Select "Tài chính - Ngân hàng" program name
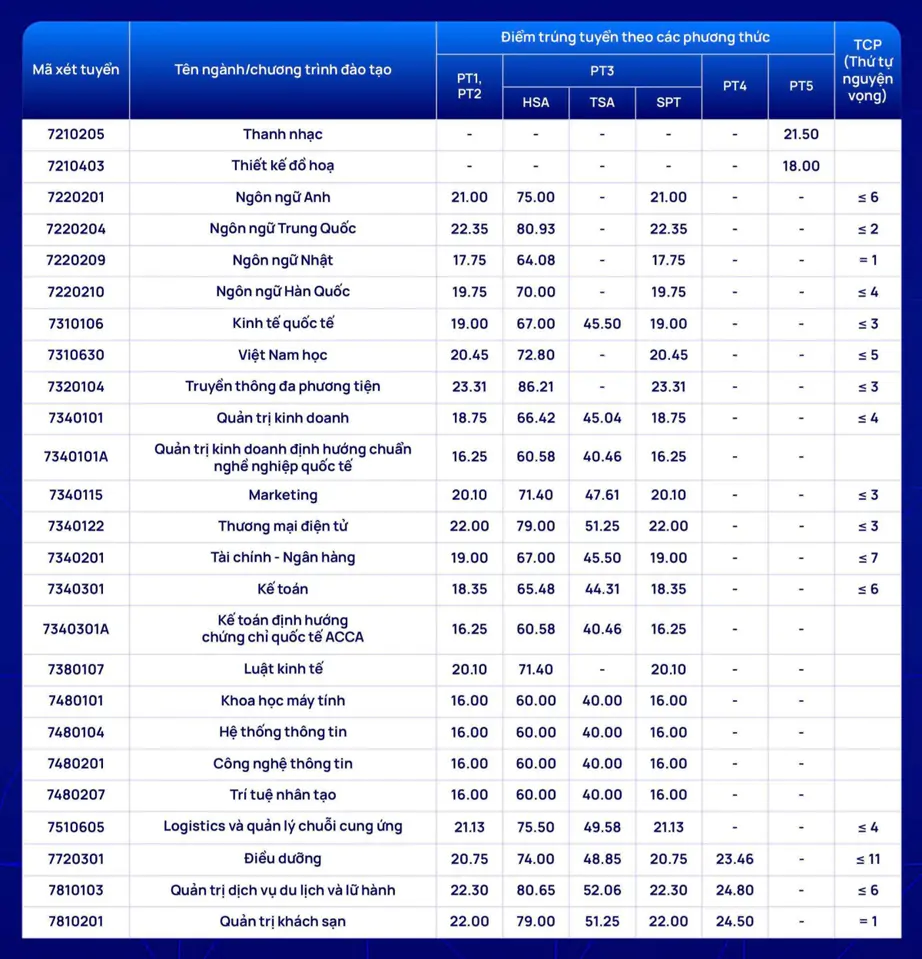This screenshot has width=922, height=959. pyautogui.click(x=282, y=558)
